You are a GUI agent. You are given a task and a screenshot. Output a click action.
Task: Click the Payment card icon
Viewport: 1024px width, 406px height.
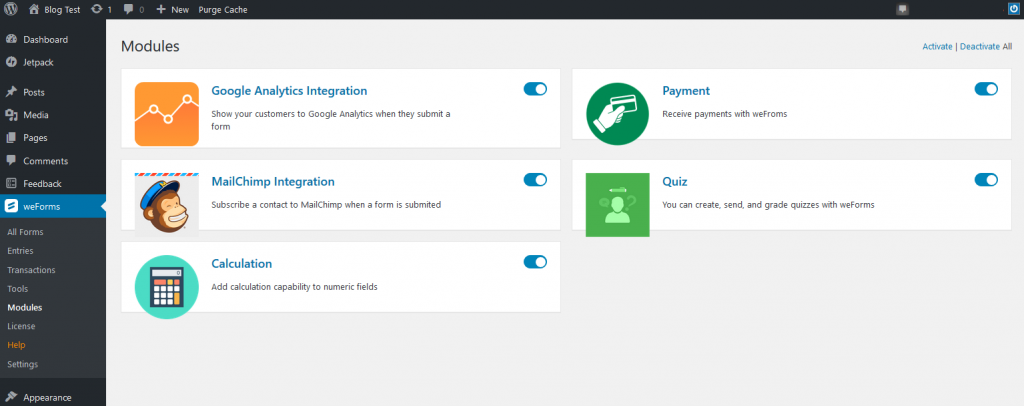pos(617,114)
